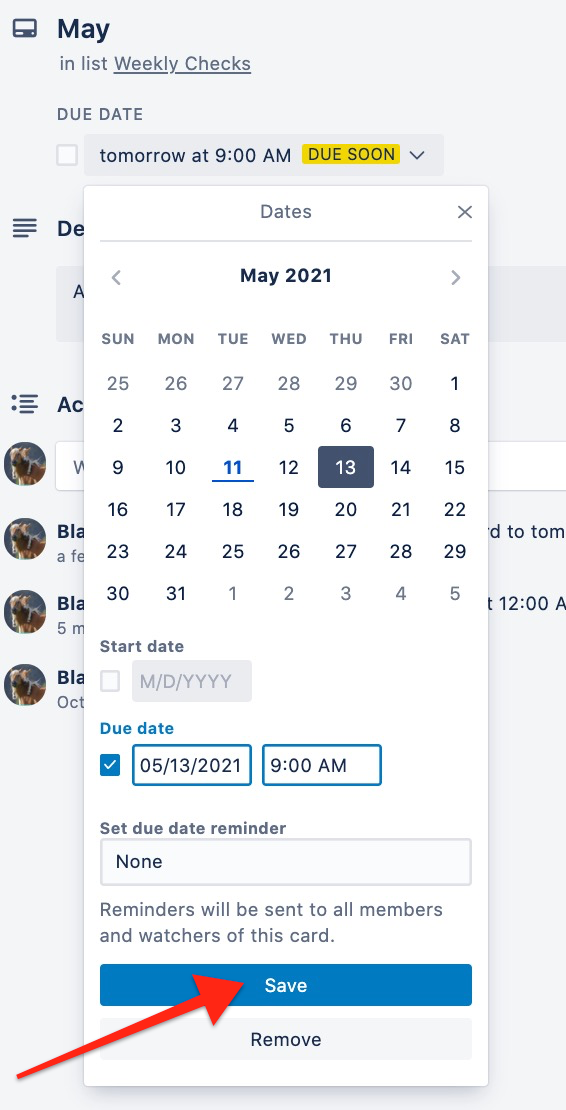Close the Dates popup with X

coord(464,212)
